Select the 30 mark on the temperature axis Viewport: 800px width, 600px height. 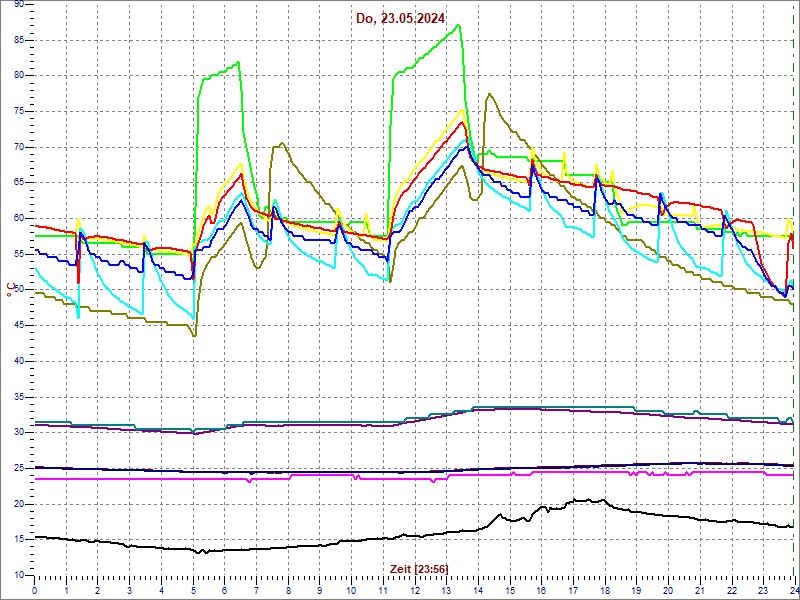pos(18,433)
